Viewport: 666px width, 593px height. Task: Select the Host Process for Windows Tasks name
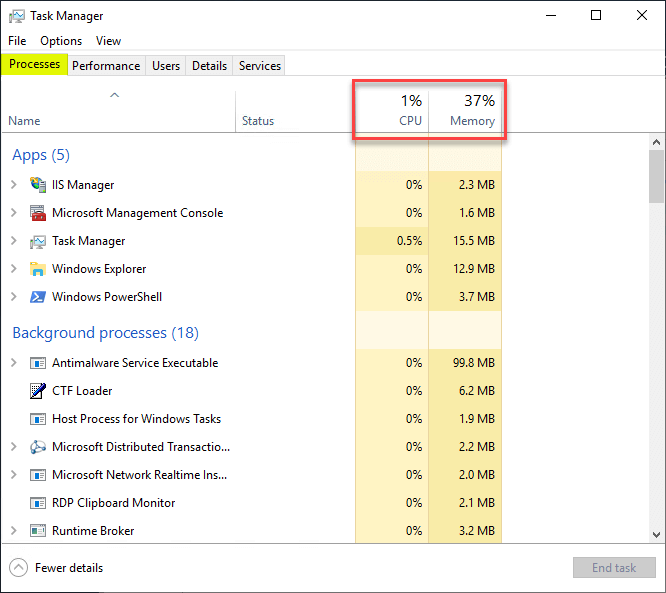(136, 419)
